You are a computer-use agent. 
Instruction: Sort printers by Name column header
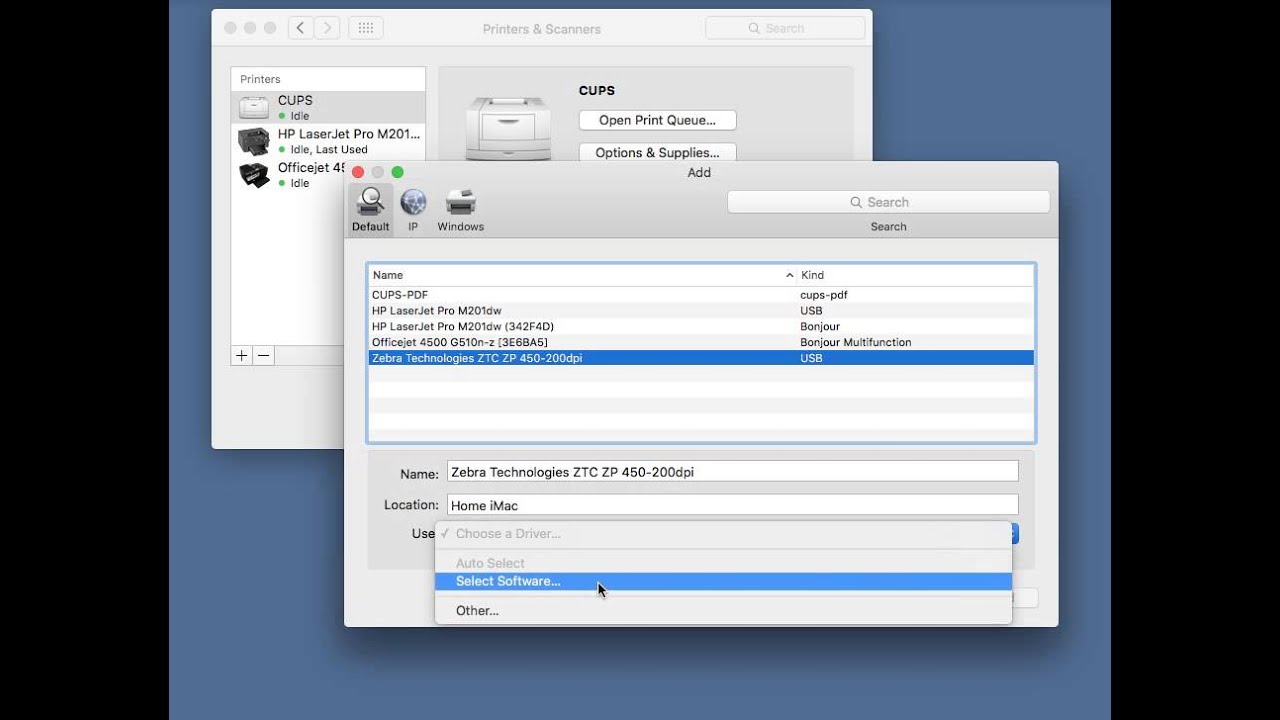coord(582,275)
